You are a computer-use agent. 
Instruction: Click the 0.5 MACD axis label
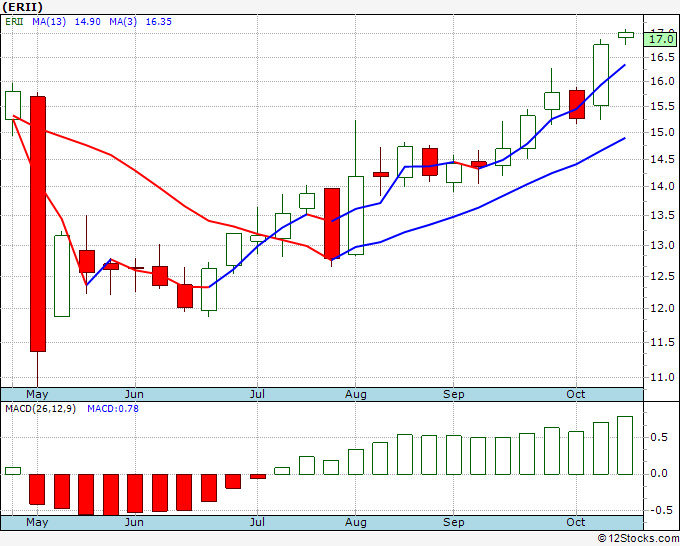pyautogui.click(x=659, y=437)
